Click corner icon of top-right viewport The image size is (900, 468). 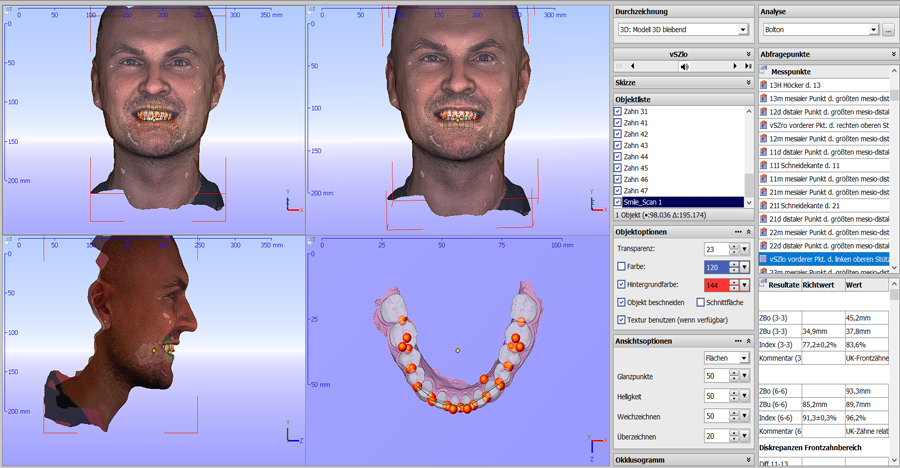(311, 10)
